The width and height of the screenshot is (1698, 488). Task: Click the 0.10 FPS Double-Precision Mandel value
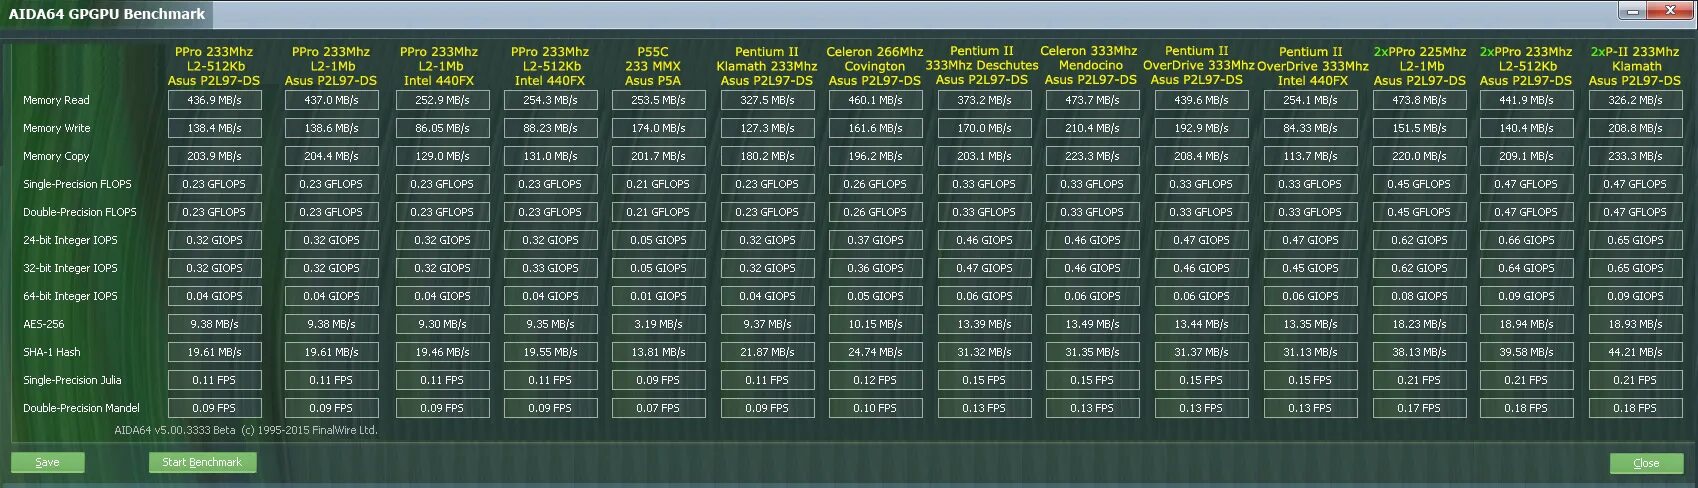click(x=875, y=408)
